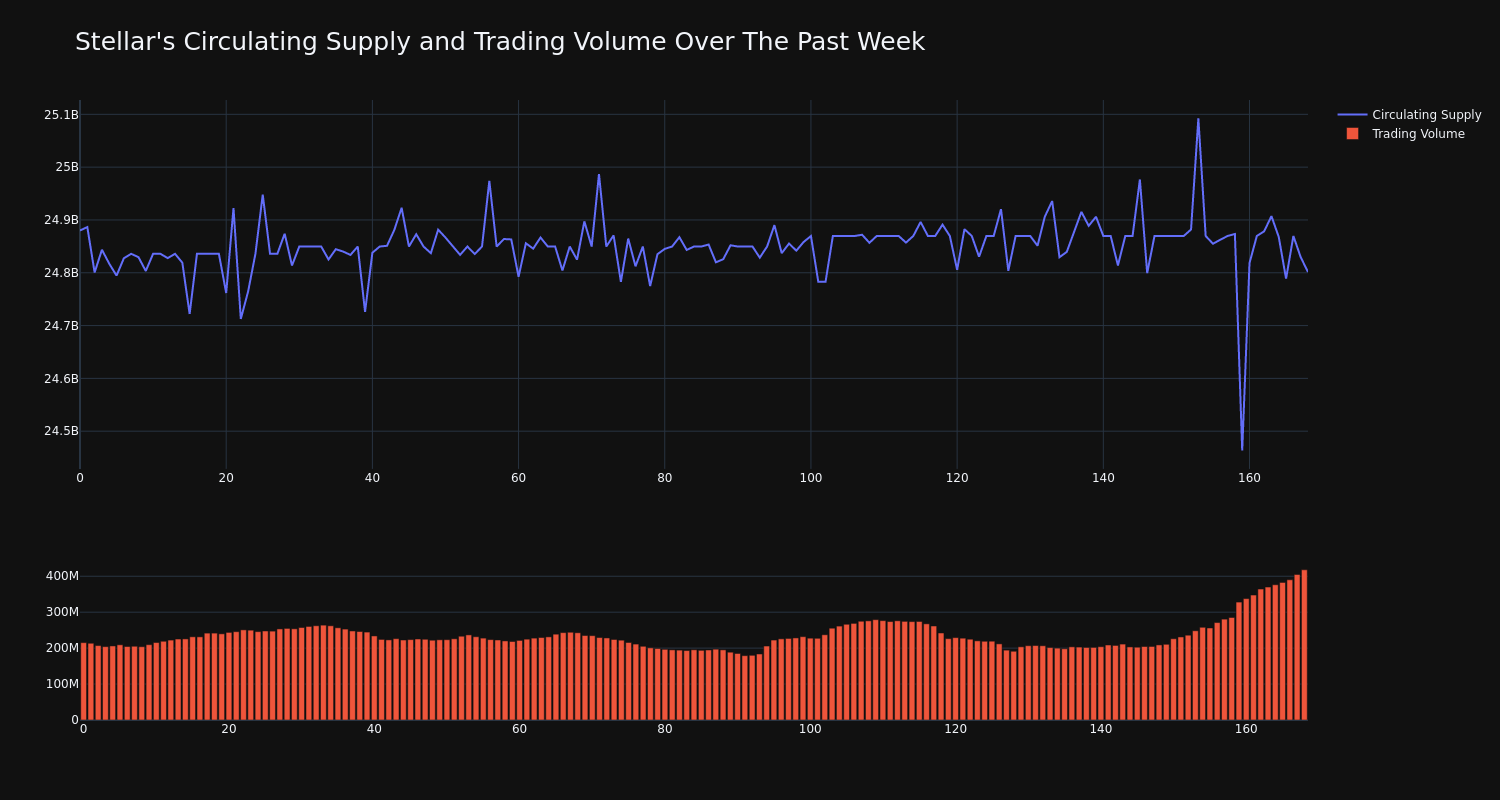Click the 25.1B y-axis label
1500x800 pixels.
[61, 115]
